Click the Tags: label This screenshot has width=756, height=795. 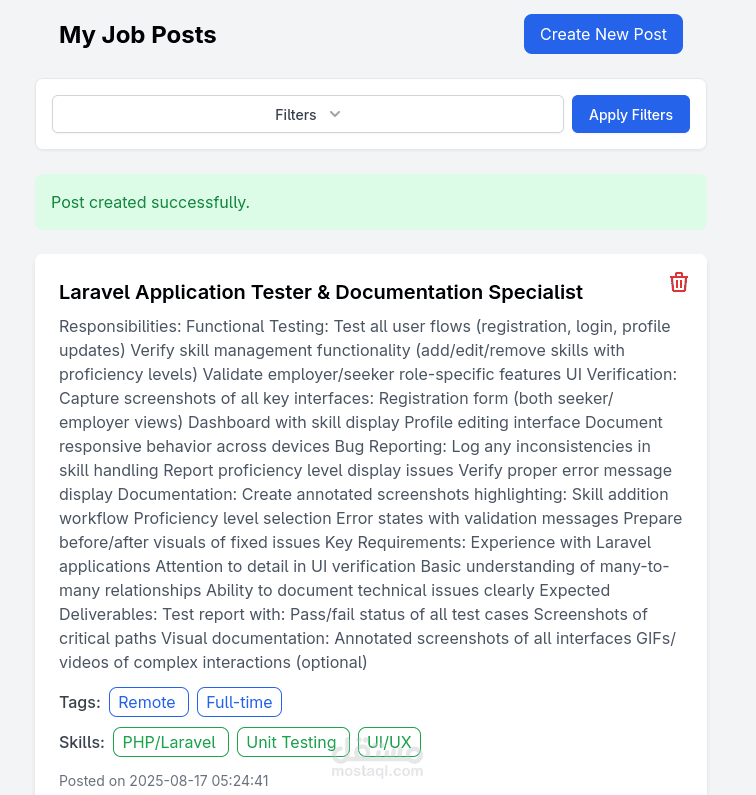click(x=80, y=702)
